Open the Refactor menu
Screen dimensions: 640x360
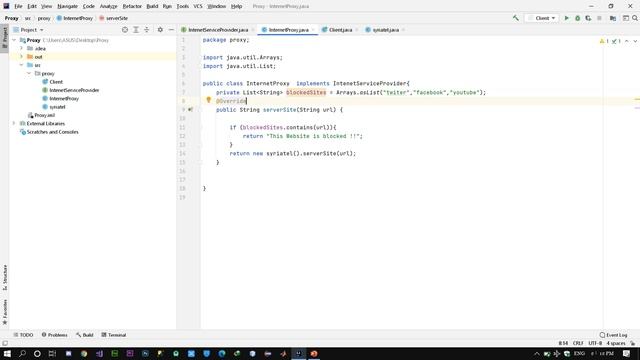132,6
